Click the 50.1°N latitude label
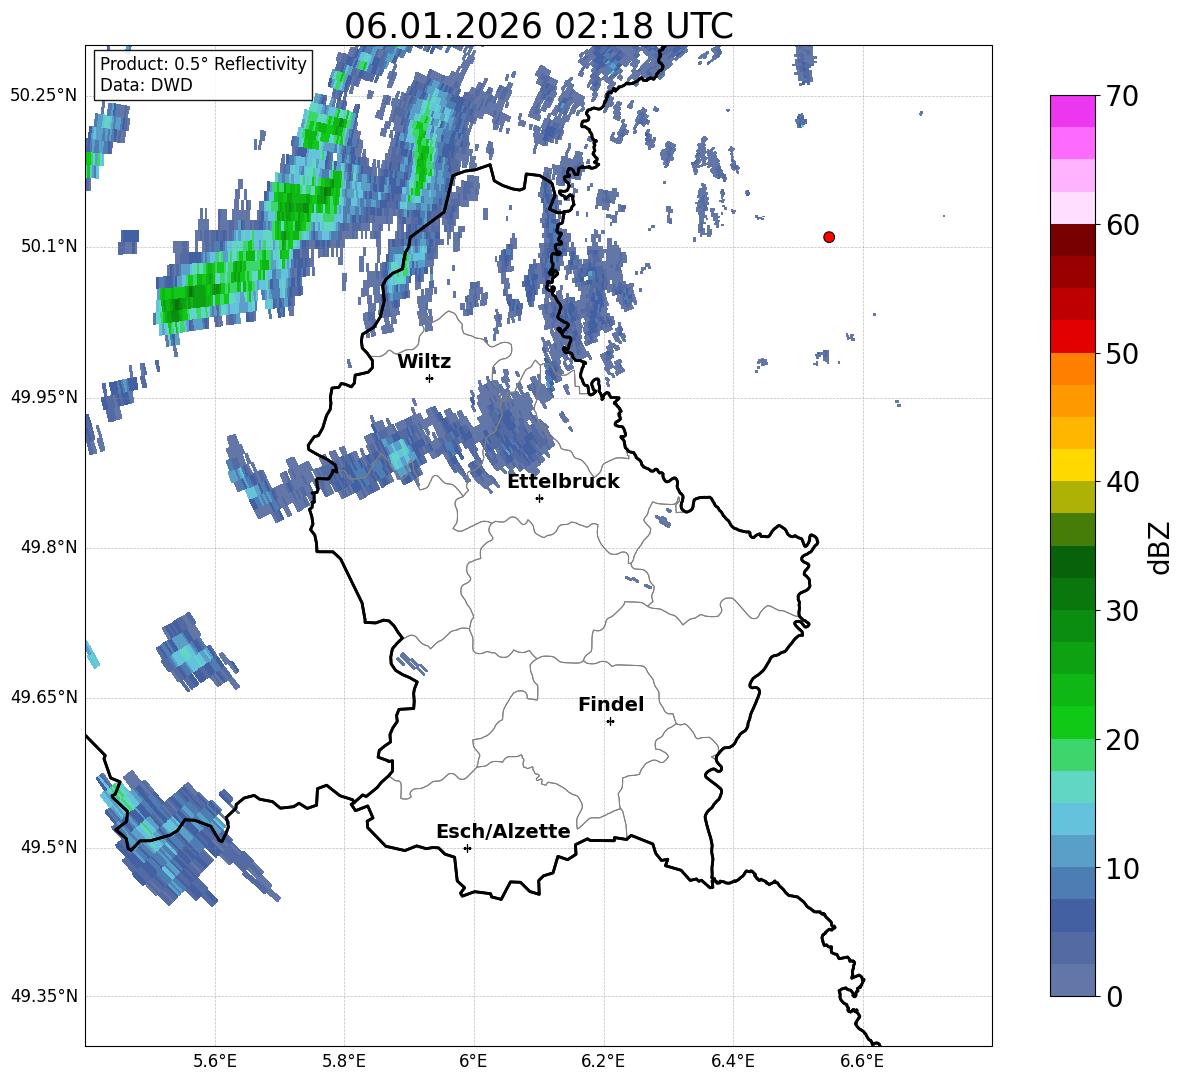Image resolution: width=1184 pixels, height=1081 pixels. pos(49,246)
